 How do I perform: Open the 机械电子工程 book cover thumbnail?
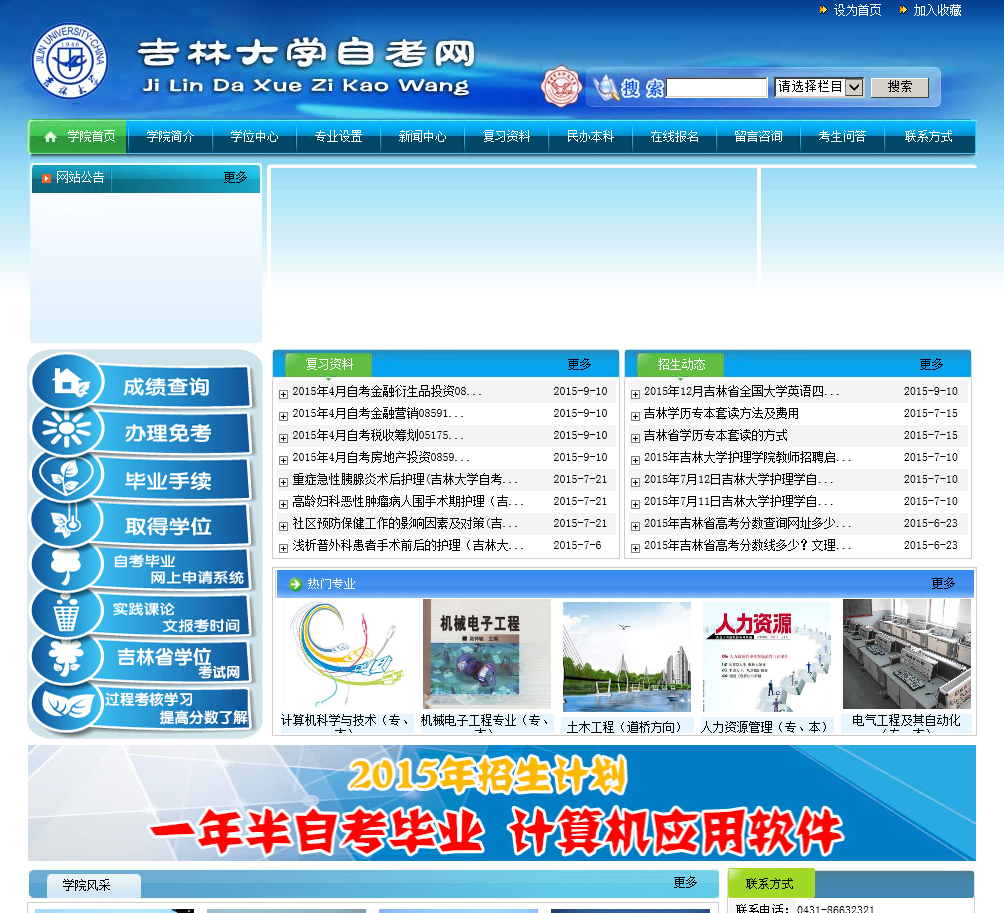click(x=487, y=654)
